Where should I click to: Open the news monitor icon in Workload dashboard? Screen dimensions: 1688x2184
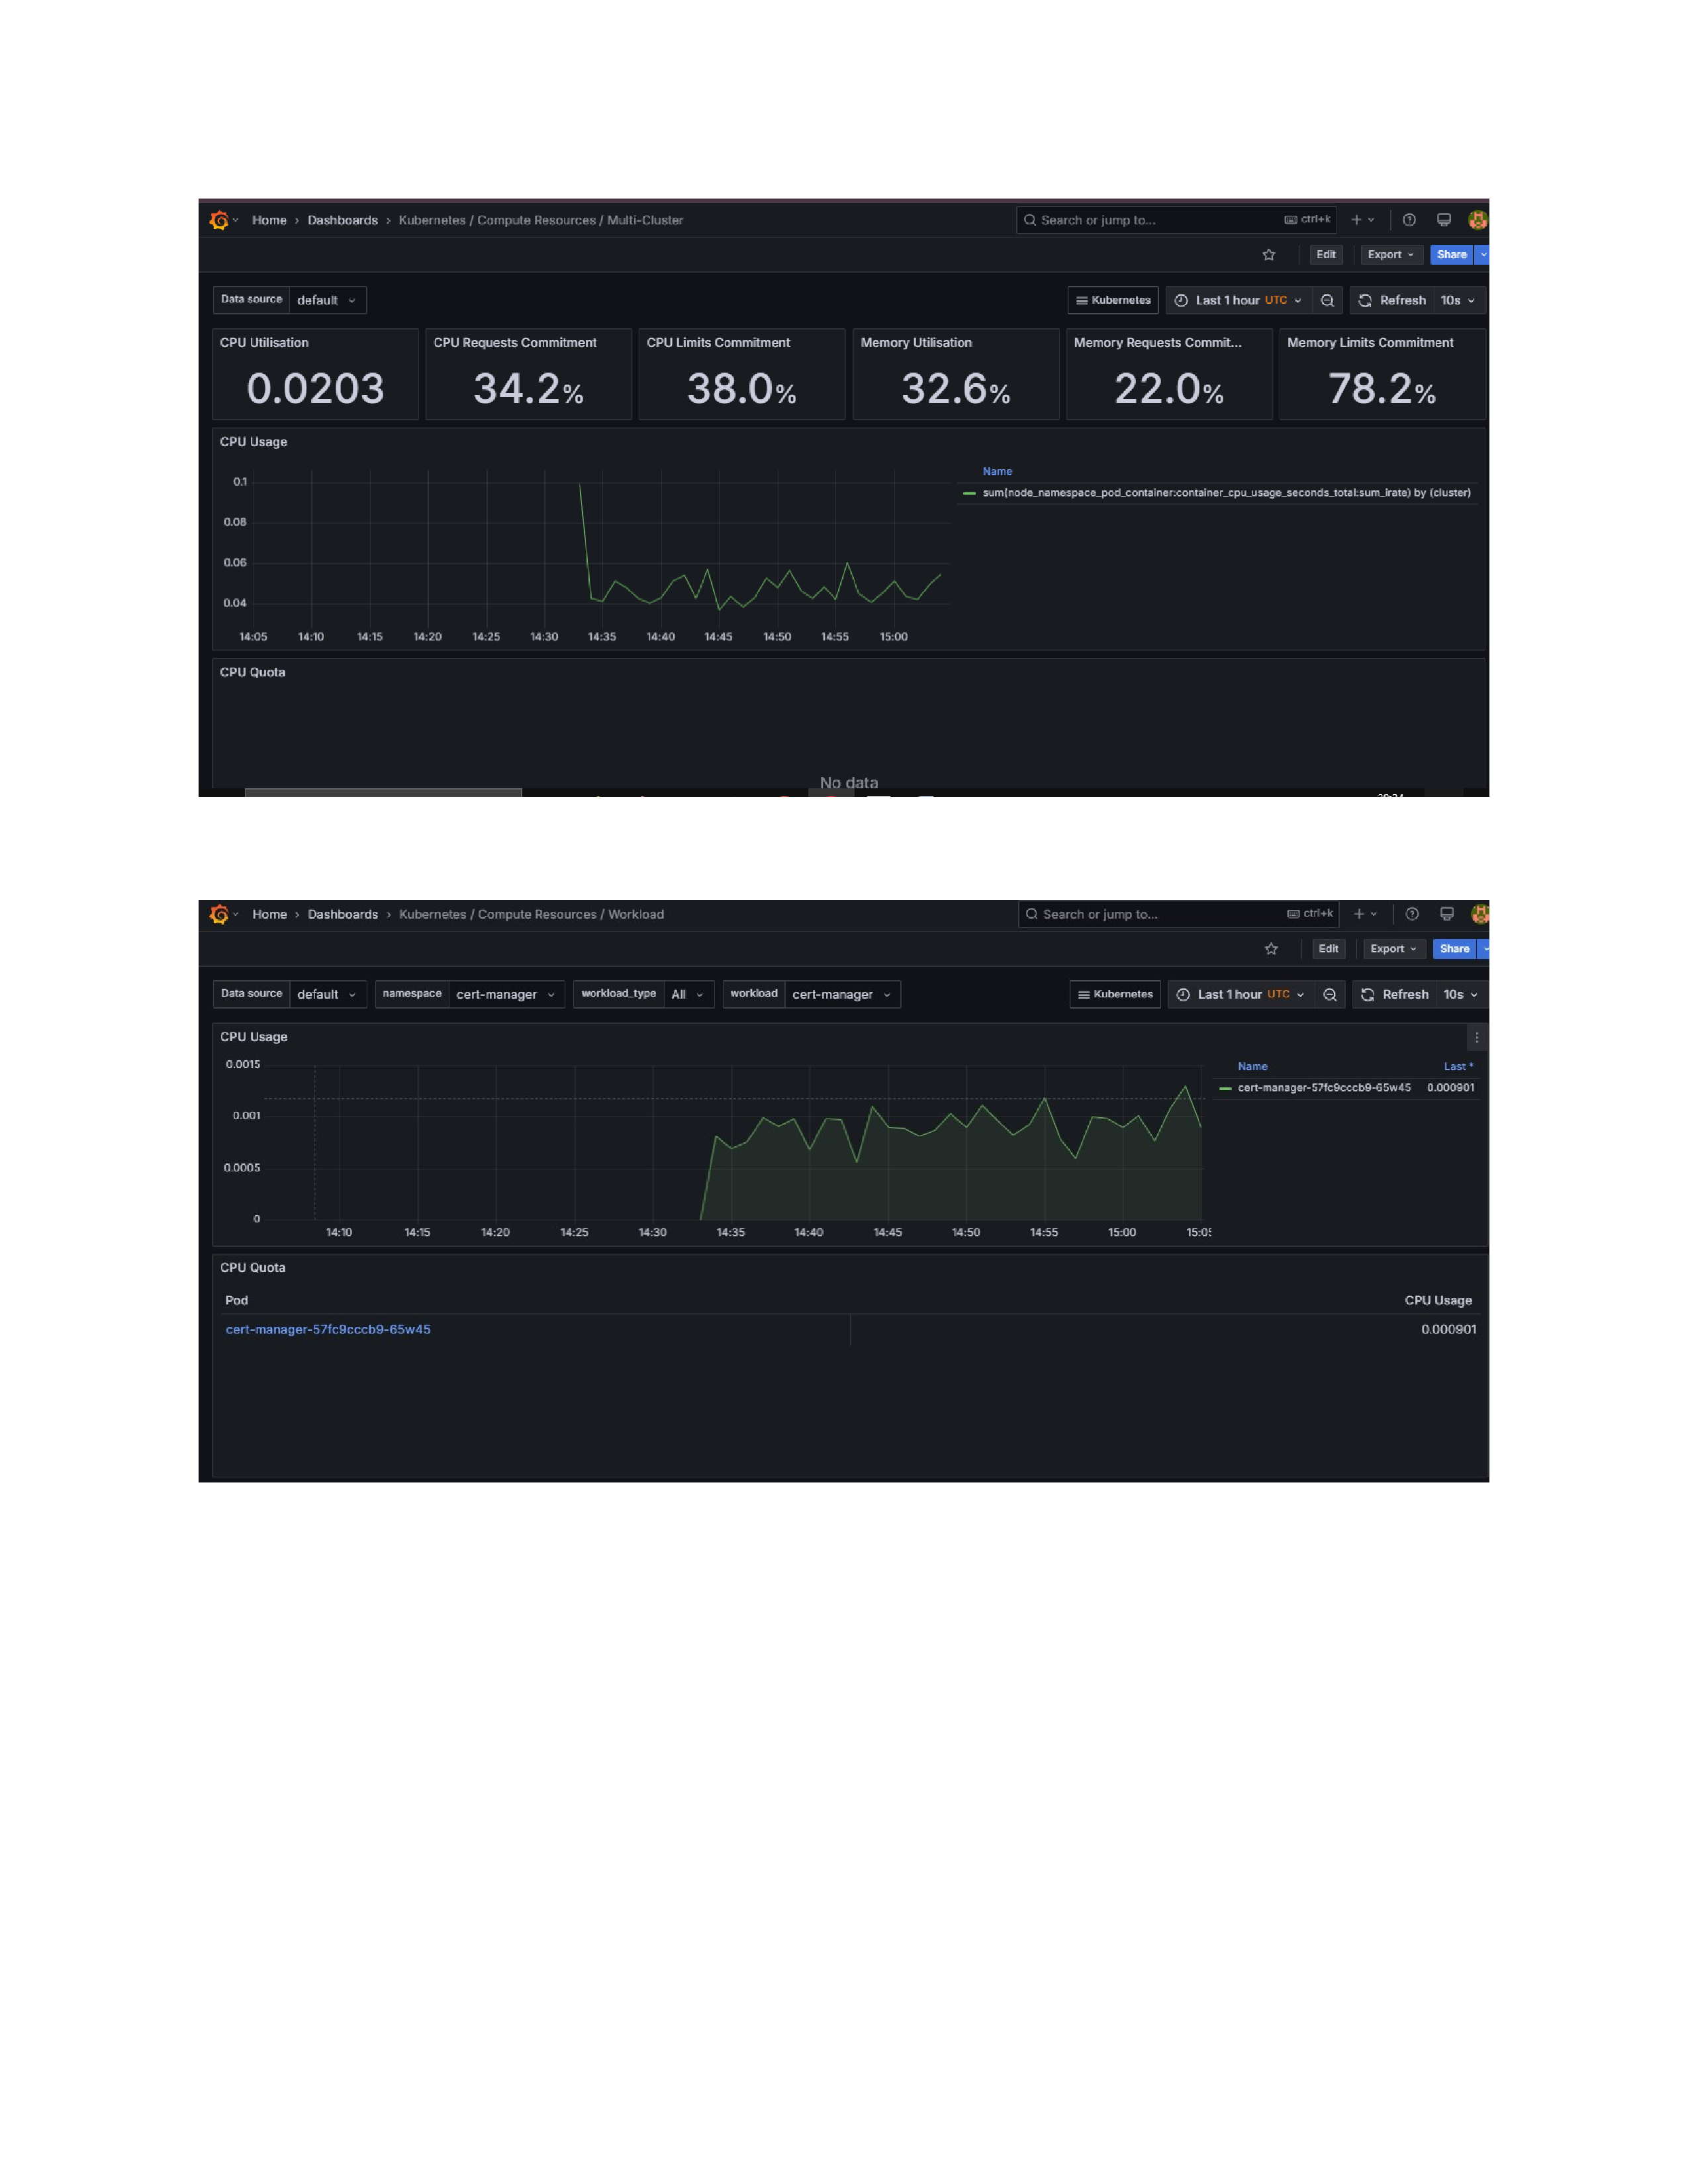[1446, 914]
